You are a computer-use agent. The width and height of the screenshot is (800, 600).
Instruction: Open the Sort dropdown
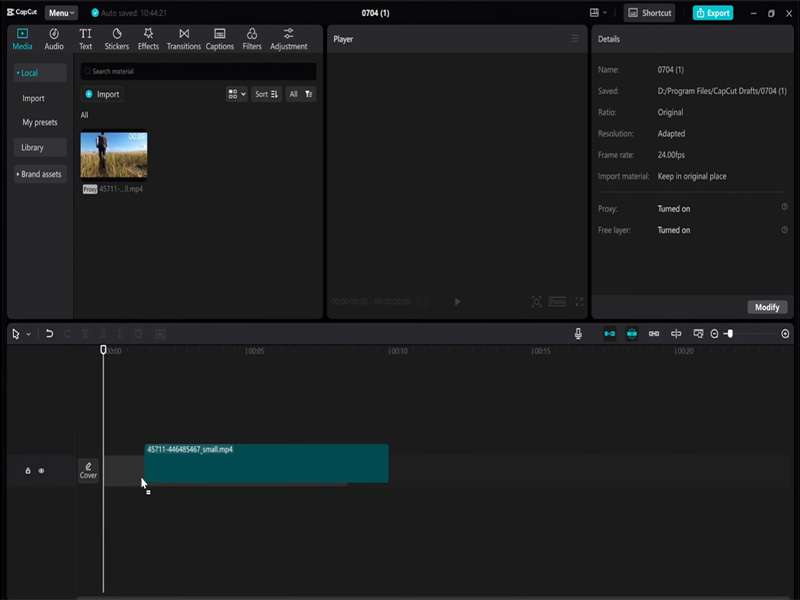coord(264,93)
